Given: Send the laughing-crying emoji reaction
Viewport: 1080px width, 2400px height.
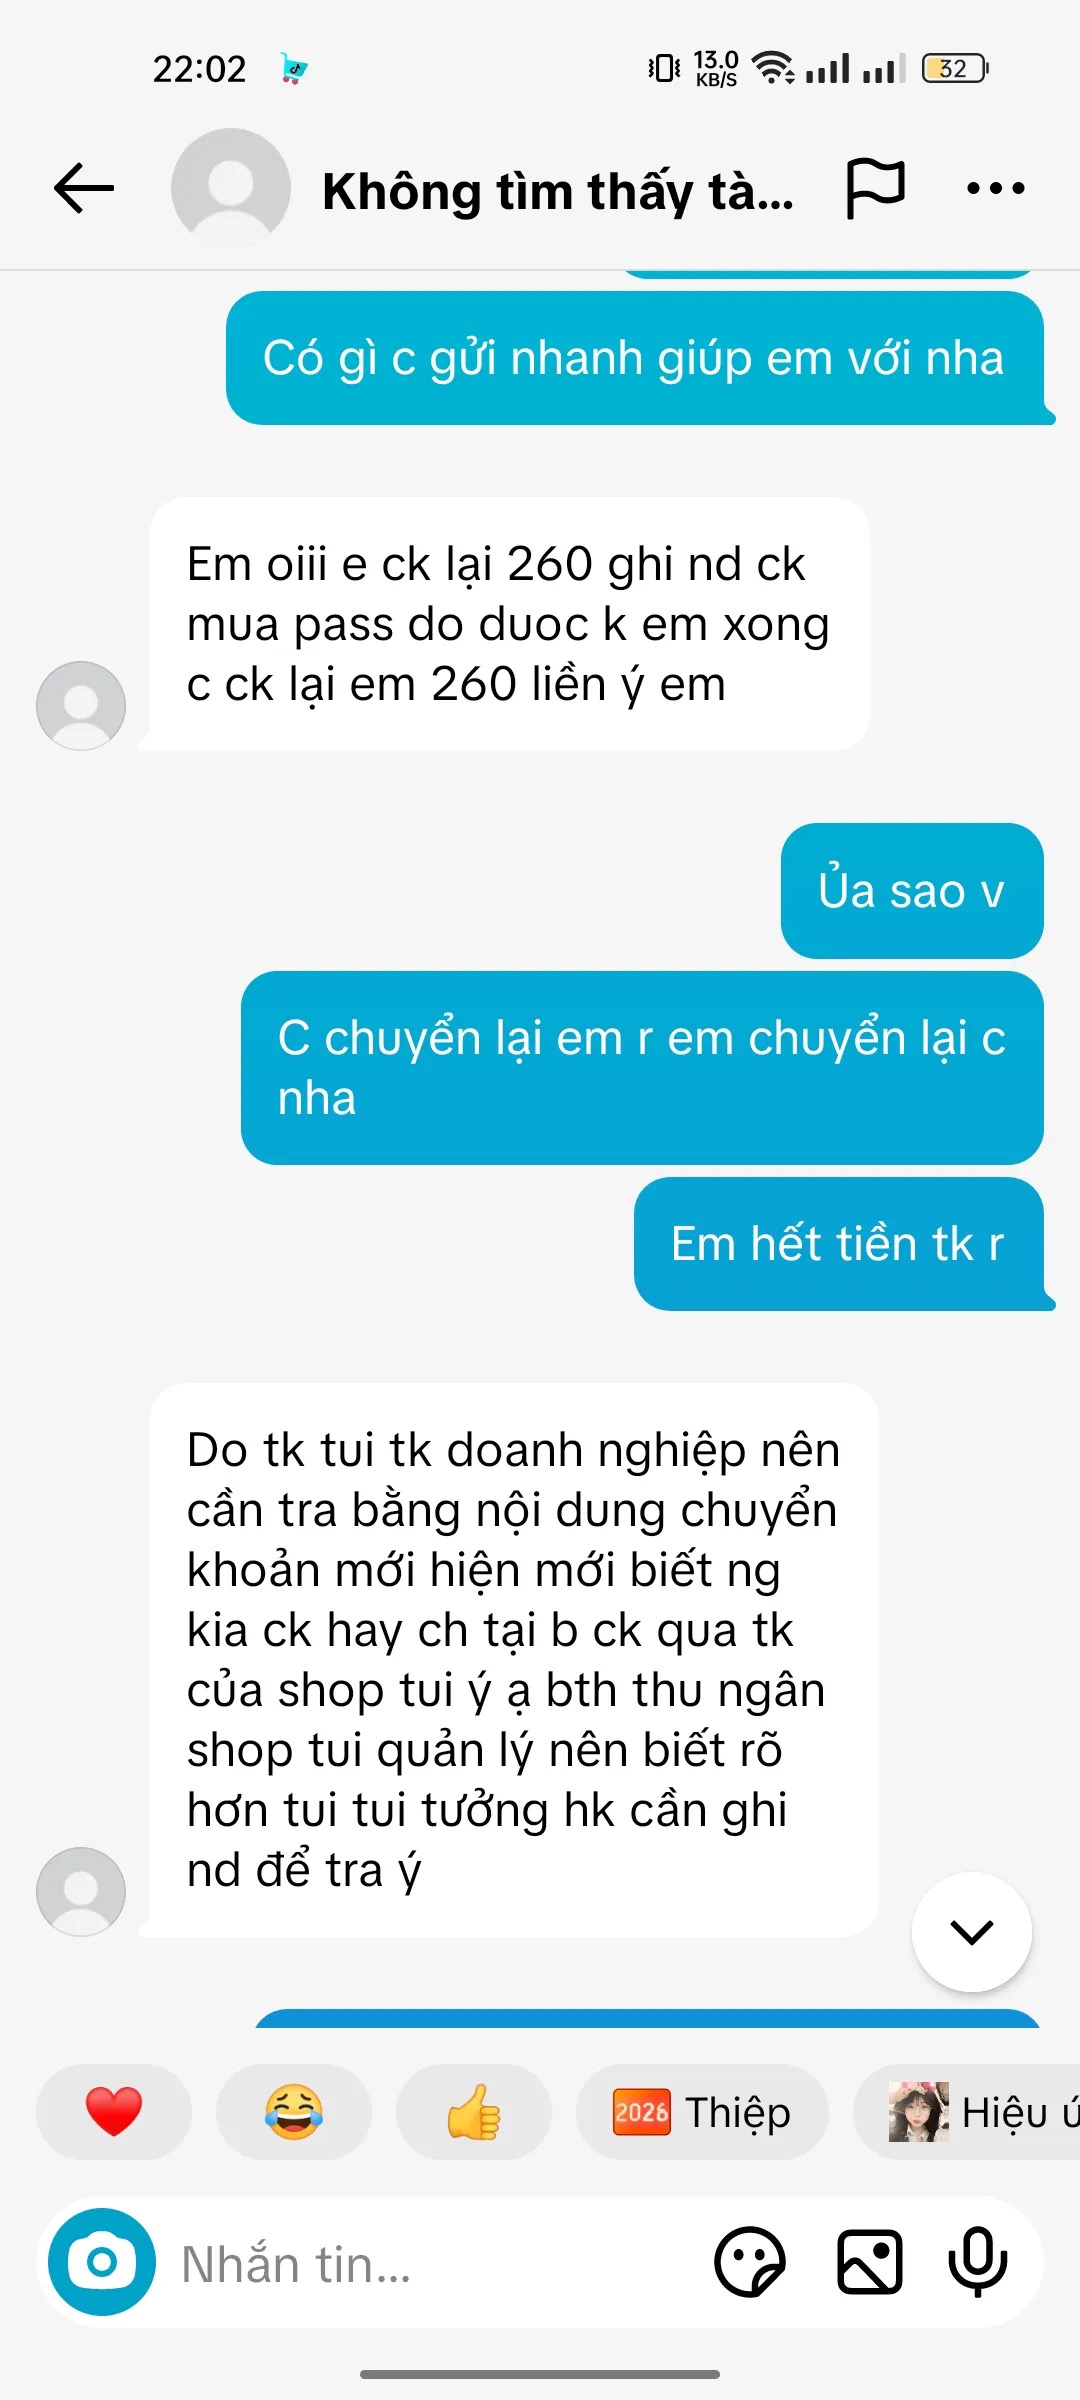Looking at the screenshot, I should [294, 2112].
